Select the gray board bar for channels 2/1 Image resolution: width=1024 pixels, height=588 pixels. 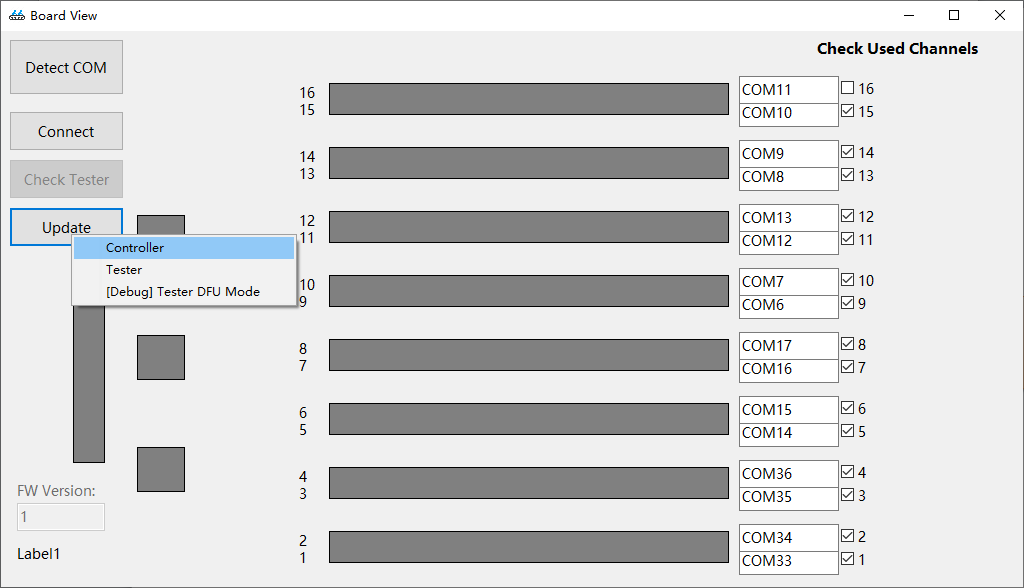[x=528, y=547]
